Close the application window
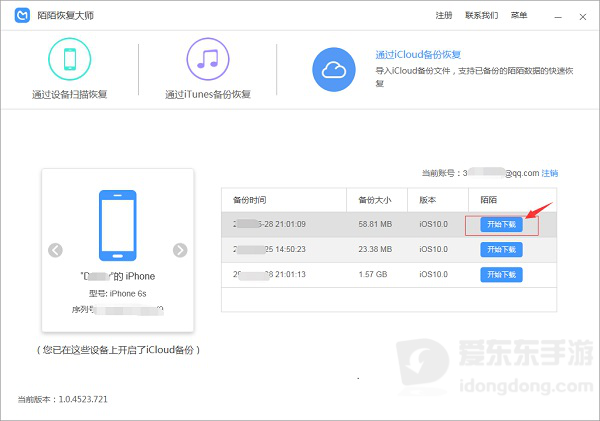Screen dimensions: 600x421 [x=583, y=17]
